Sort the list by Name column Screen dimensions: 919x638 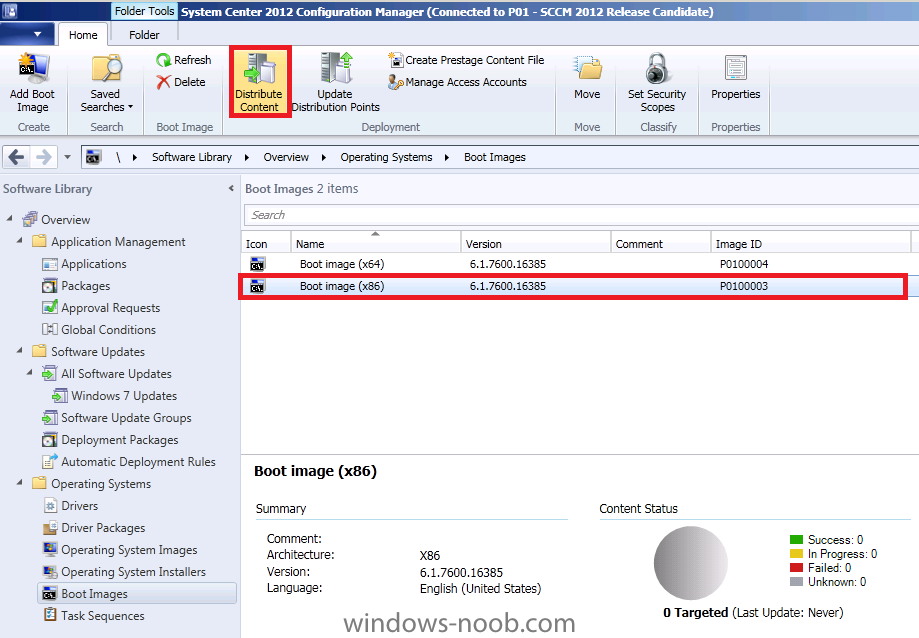pyautogui.click(x=376, y=243)
